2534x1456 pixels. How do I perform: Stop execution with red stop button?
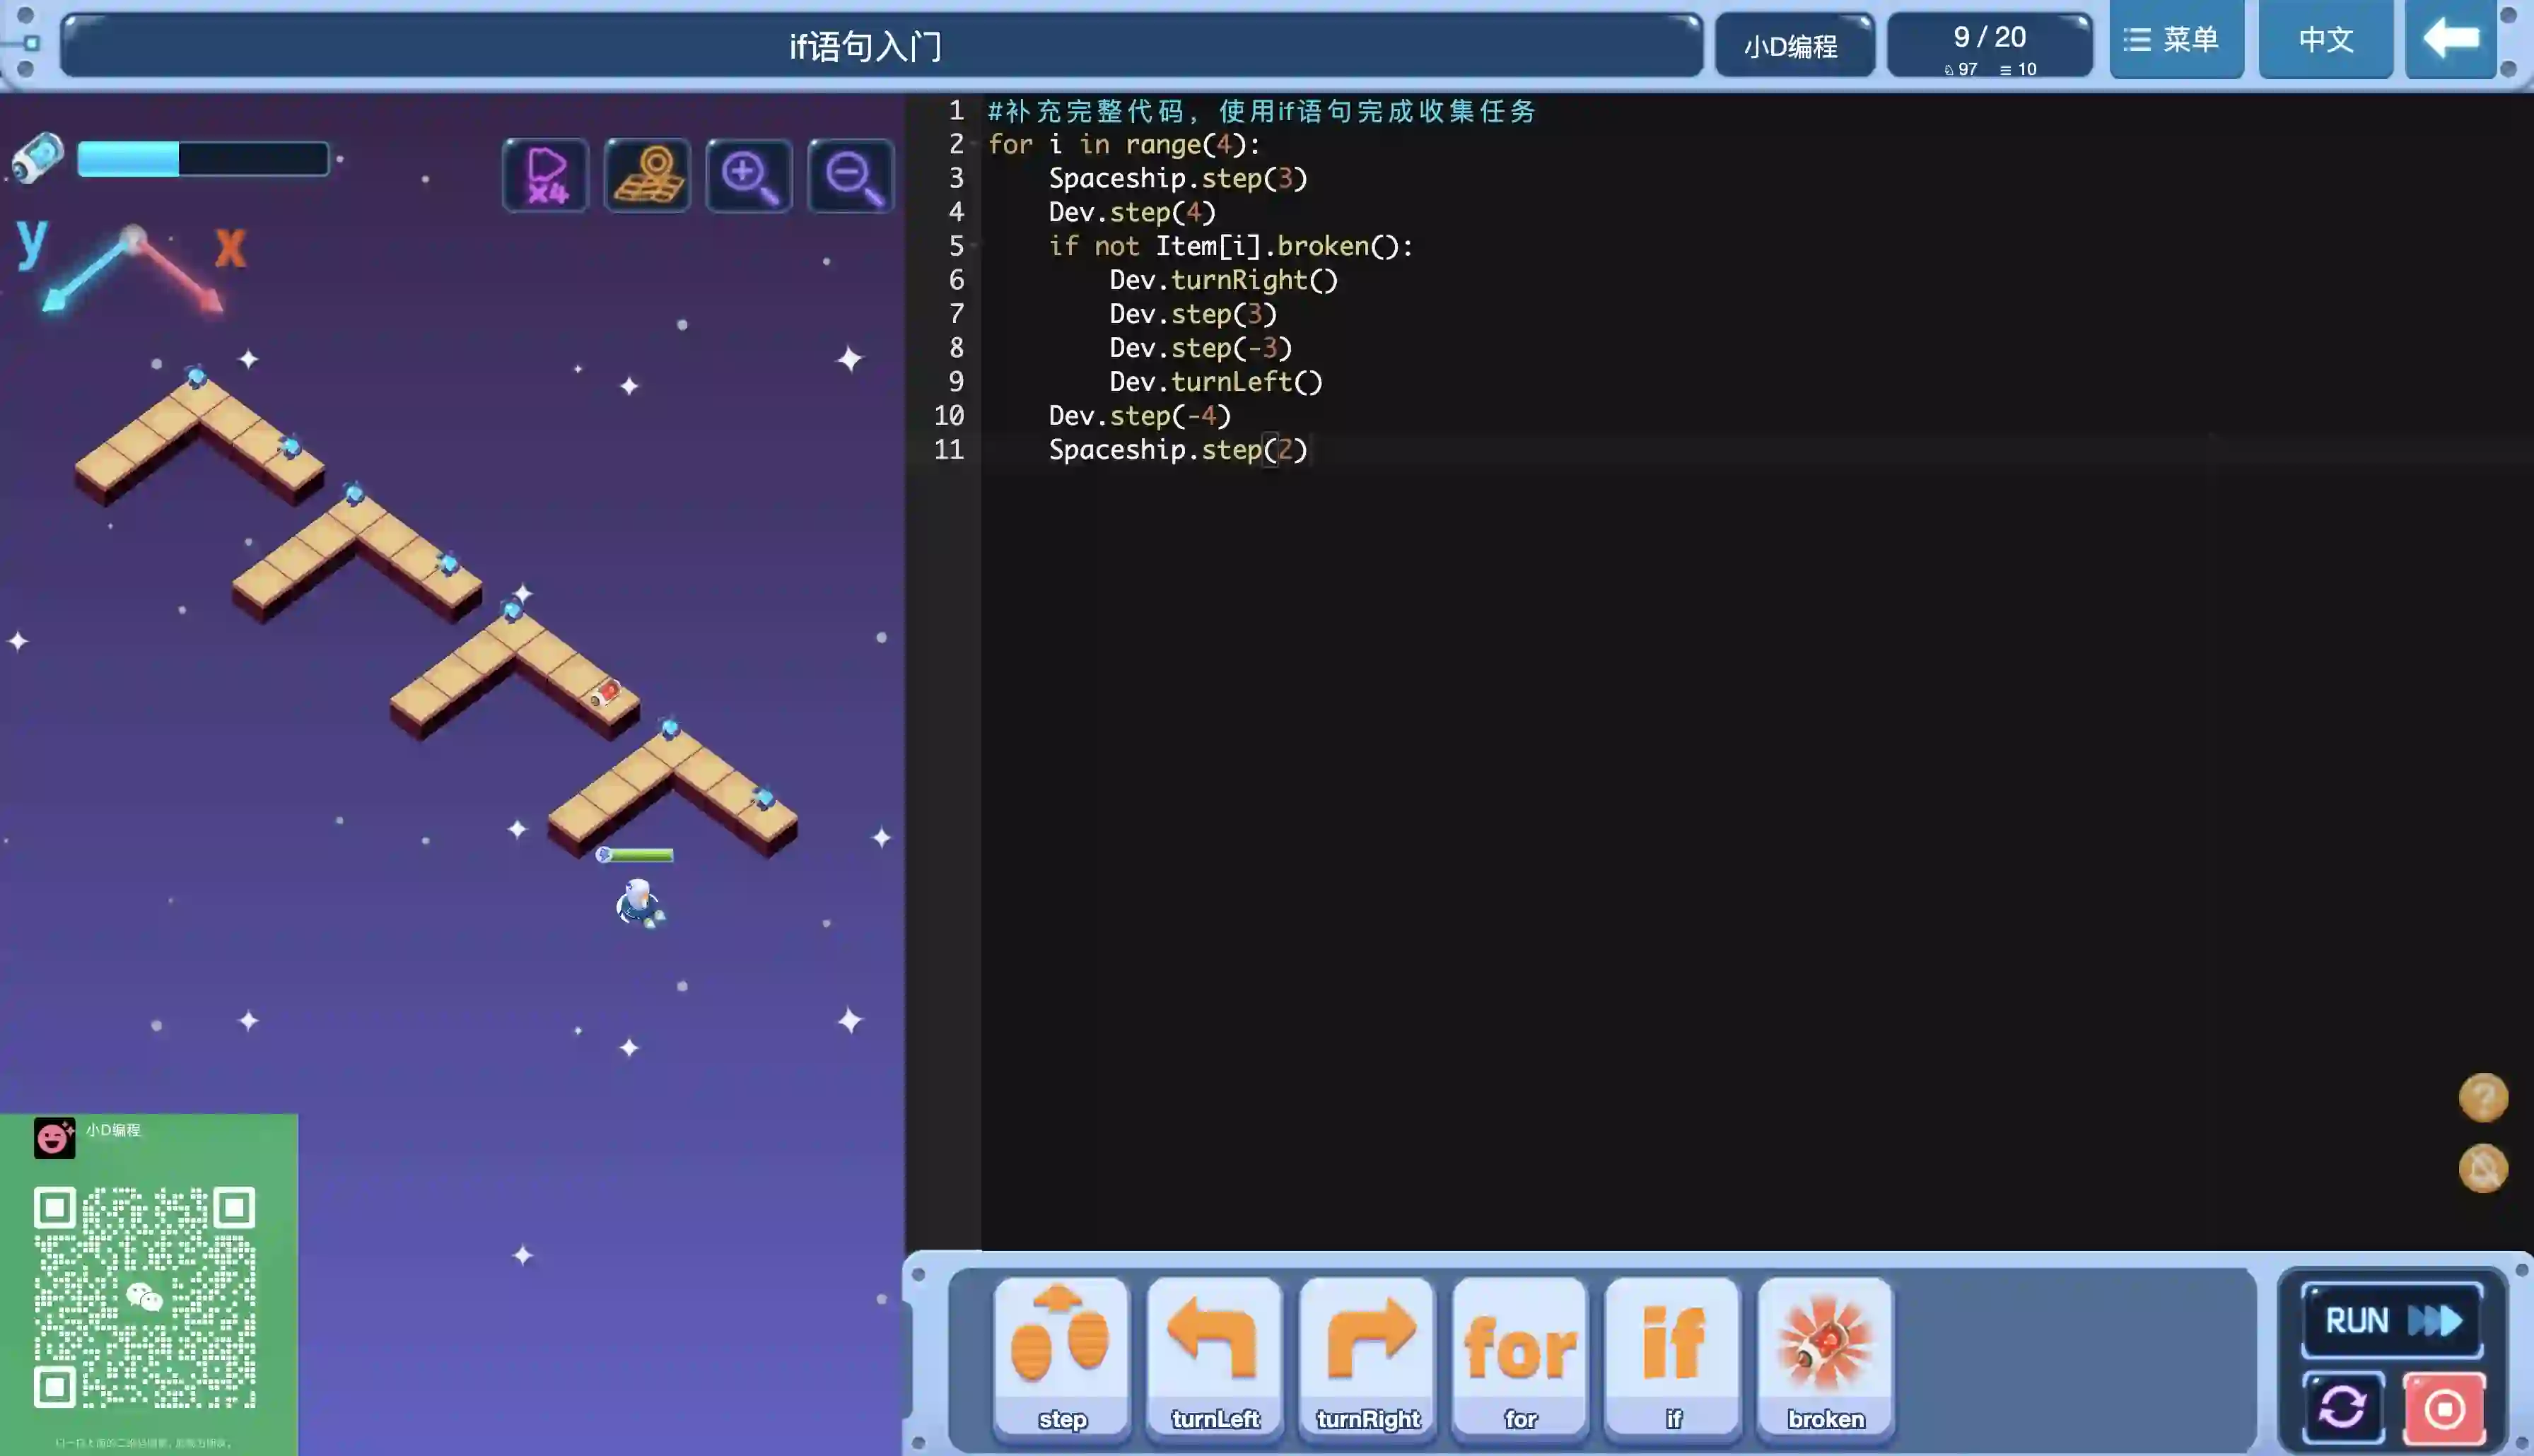pos(2444,1408)
